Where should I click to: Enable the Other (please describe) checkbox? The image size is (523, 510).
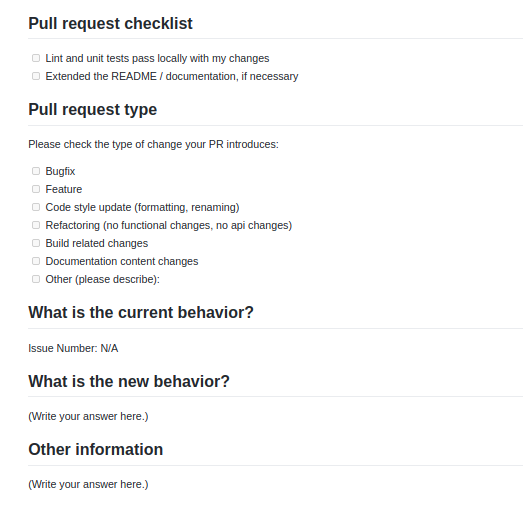(x=36, y=279)
